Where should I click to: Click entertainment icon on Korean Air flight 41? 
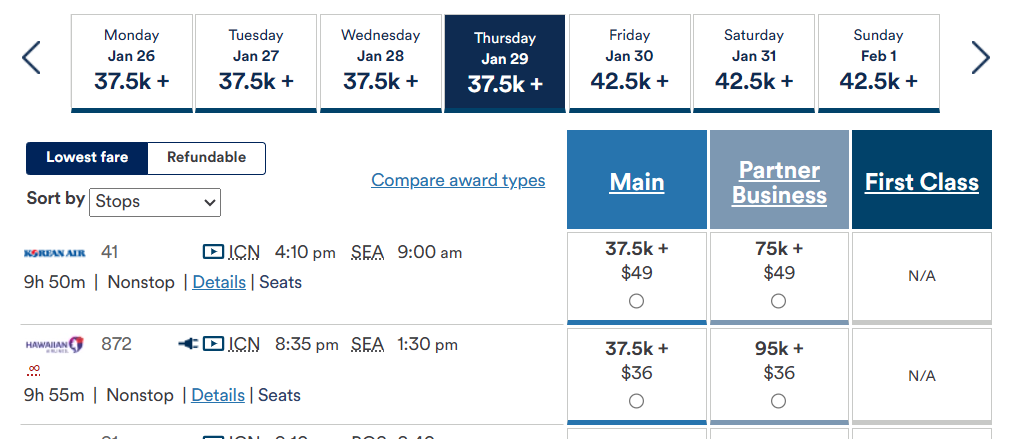point(212,252)
